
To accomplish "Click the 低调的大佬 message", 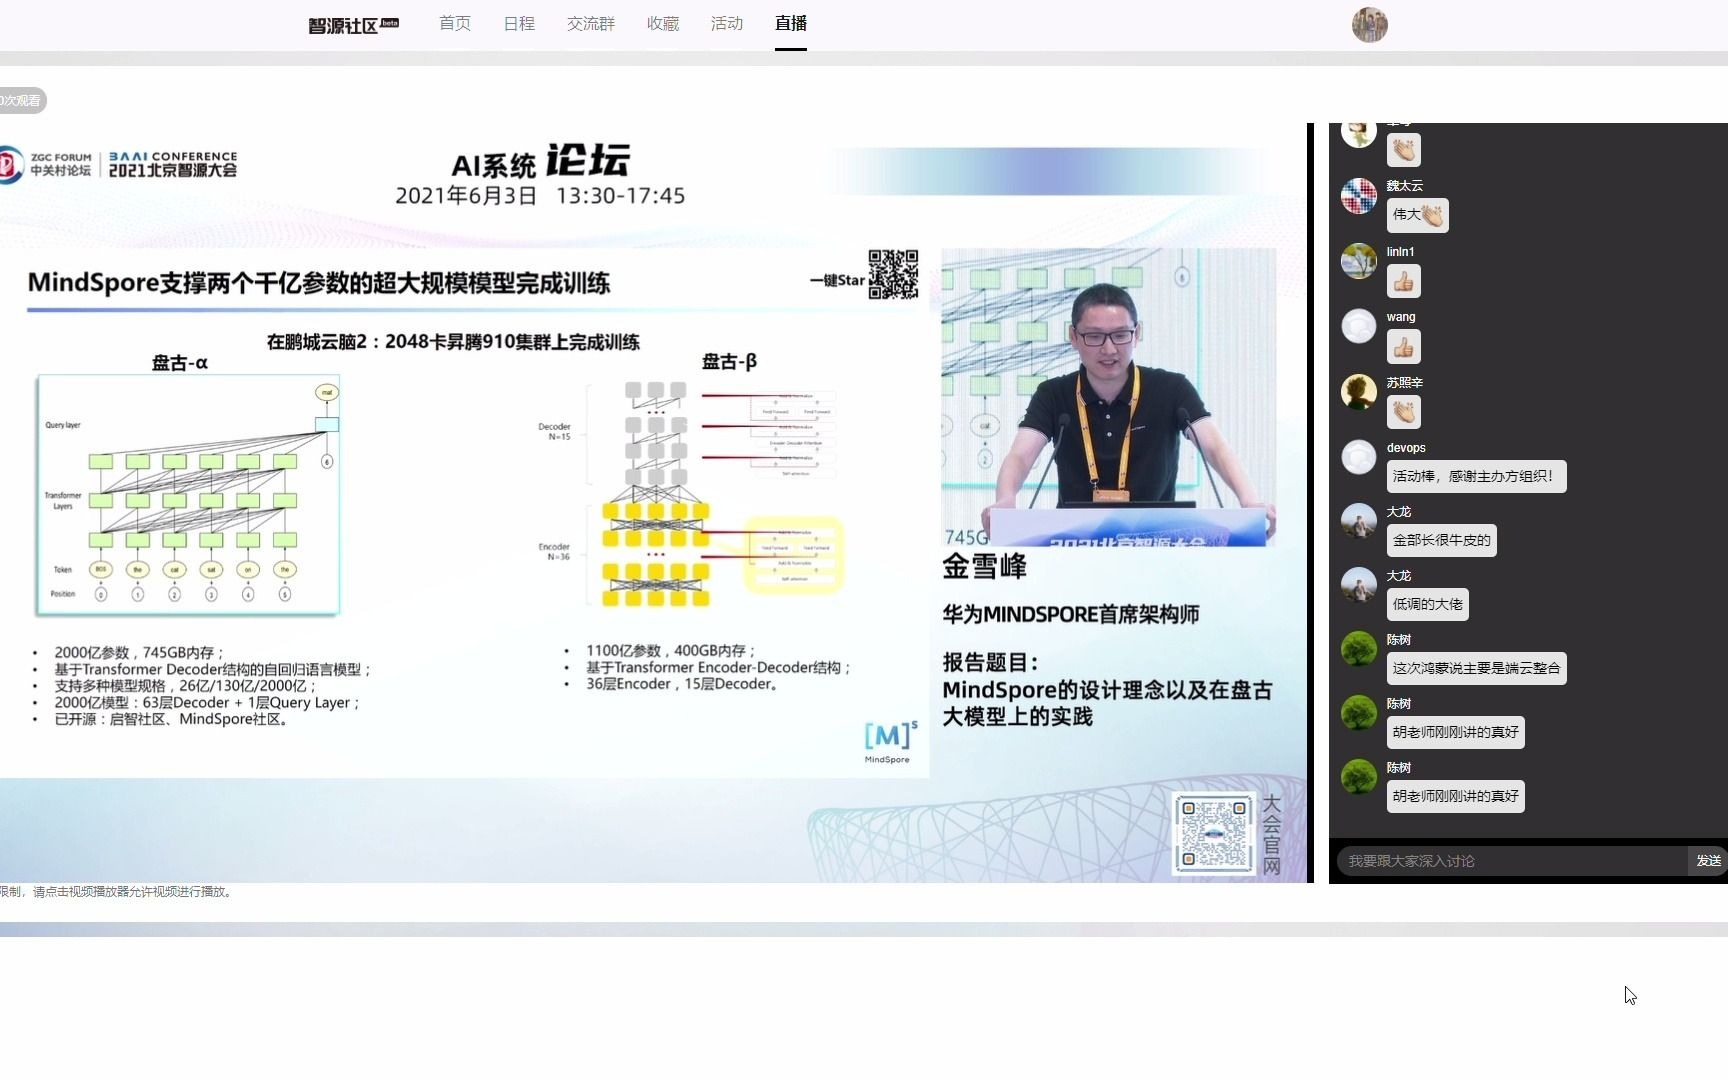I will [1427, 605].
